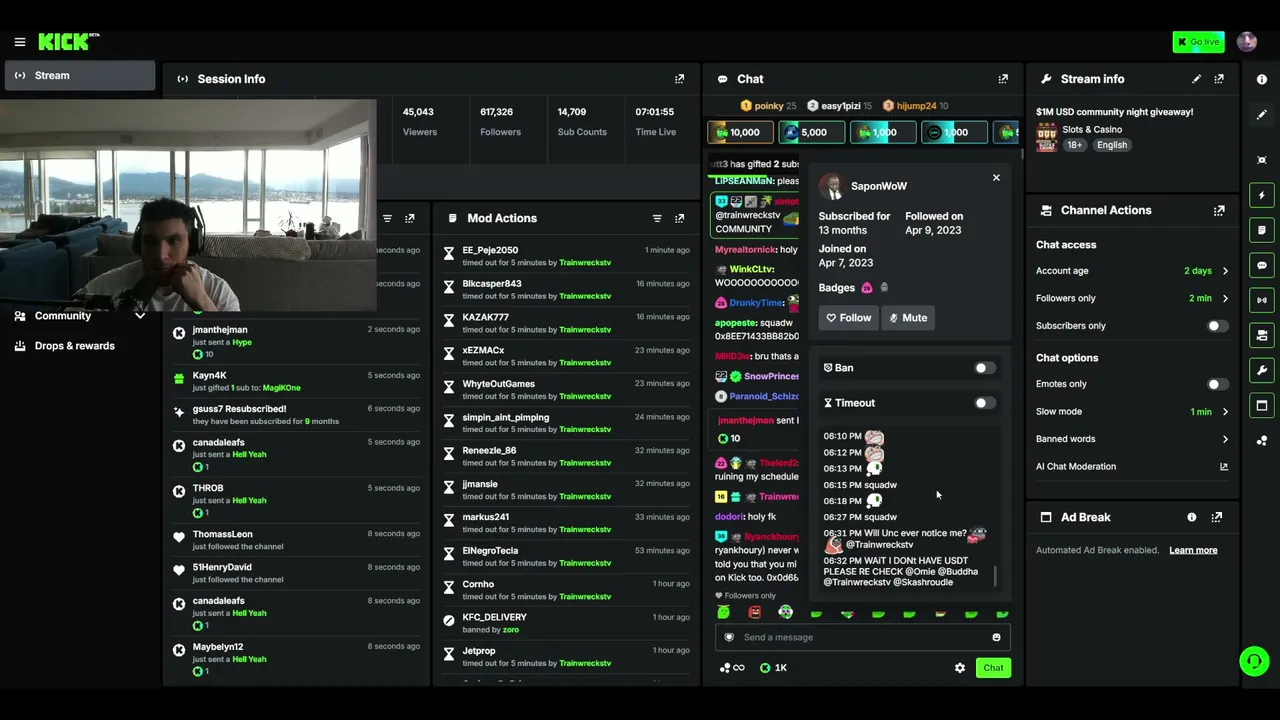Click the Send a message input field
The width and height of the screenshot is (1280, 720).
coord(862,637)
